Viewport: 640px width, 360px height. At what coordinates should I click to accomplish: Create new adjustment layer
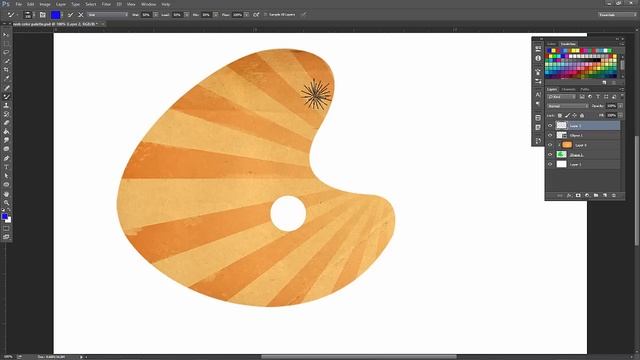(x=587, y=196)
